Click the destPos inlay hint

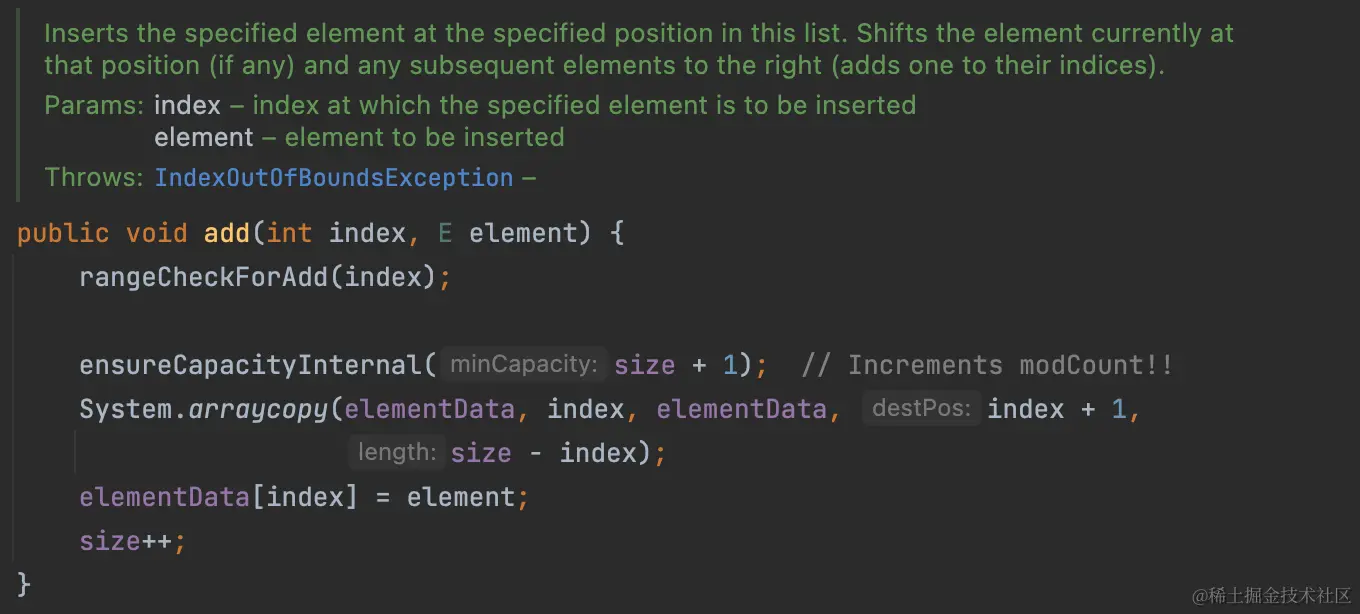(921, 408)
